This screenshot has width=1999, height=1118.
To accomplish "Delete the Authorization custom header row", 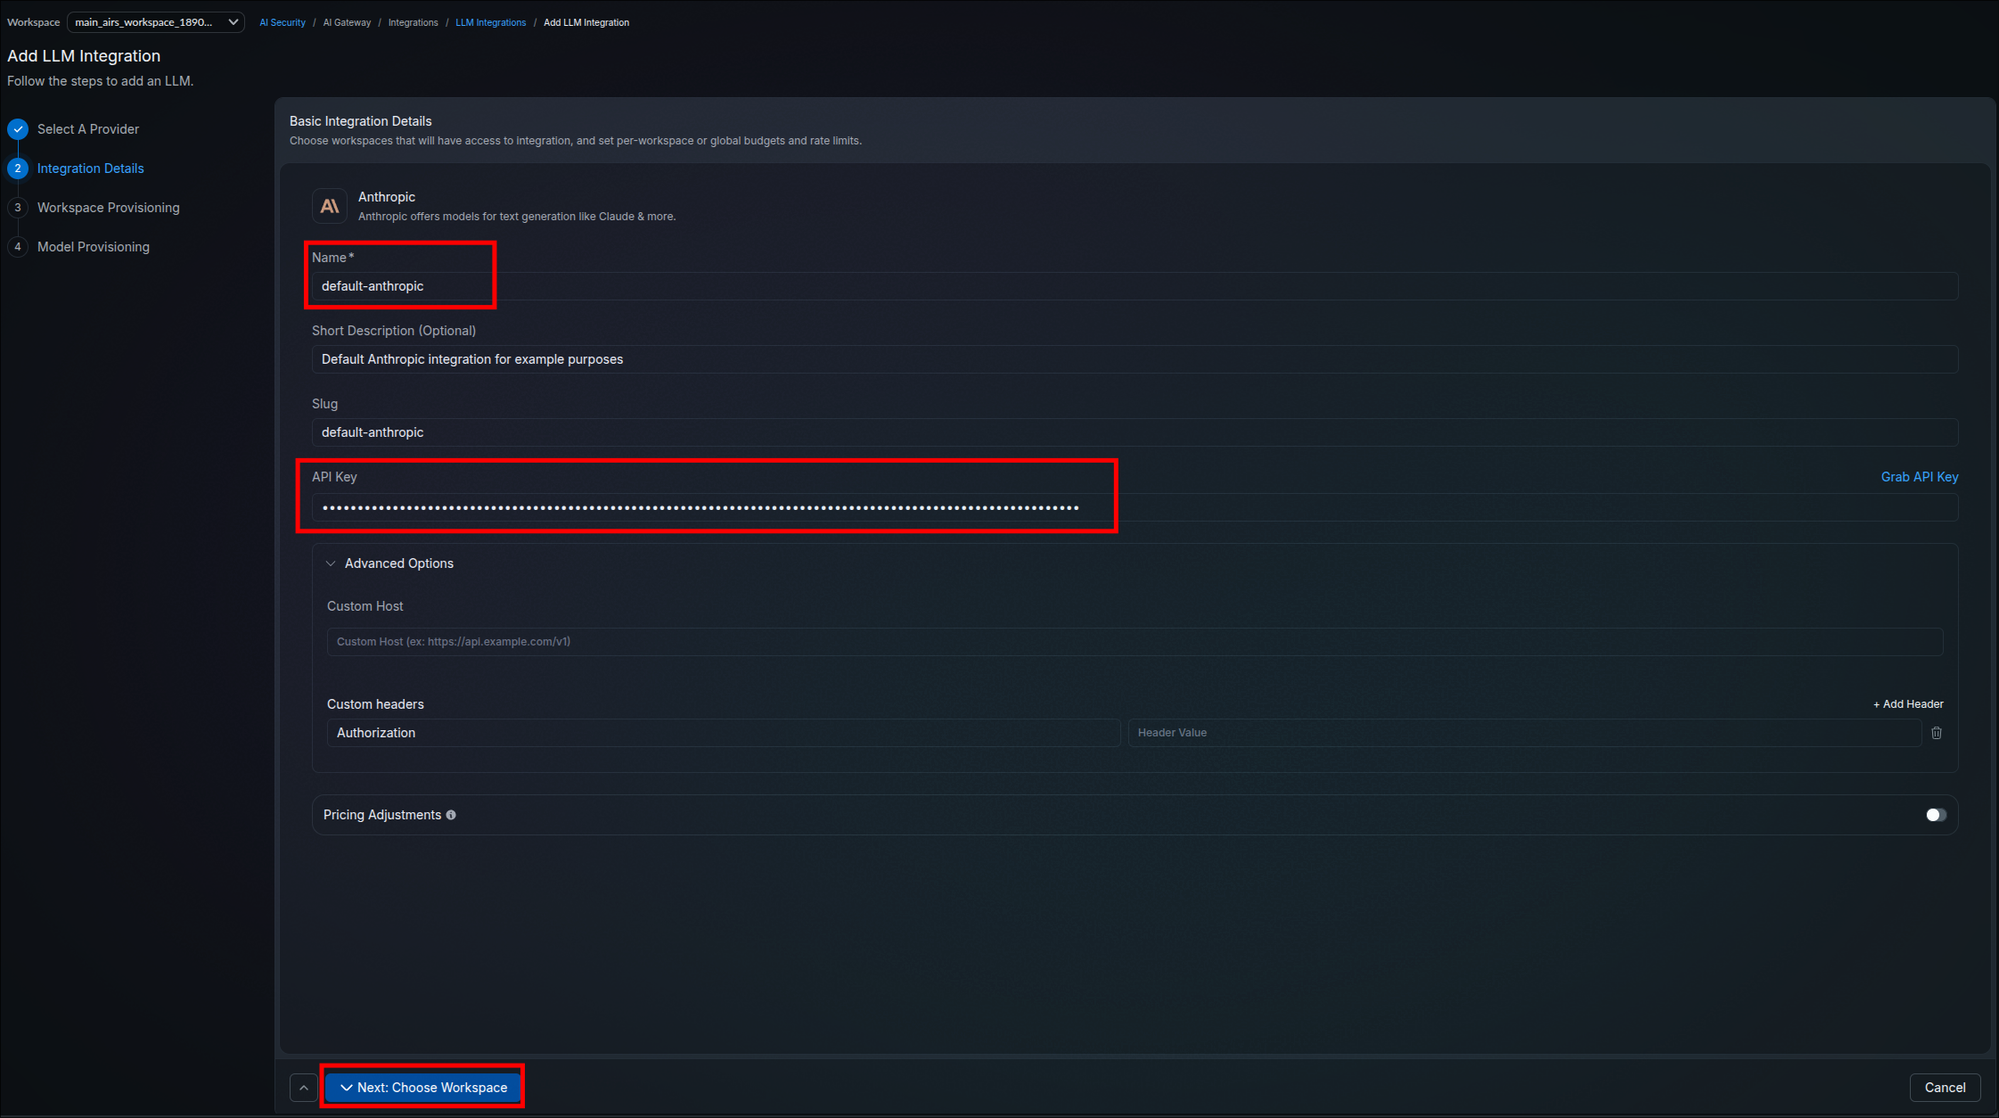I will click(x=1936, y=733).
